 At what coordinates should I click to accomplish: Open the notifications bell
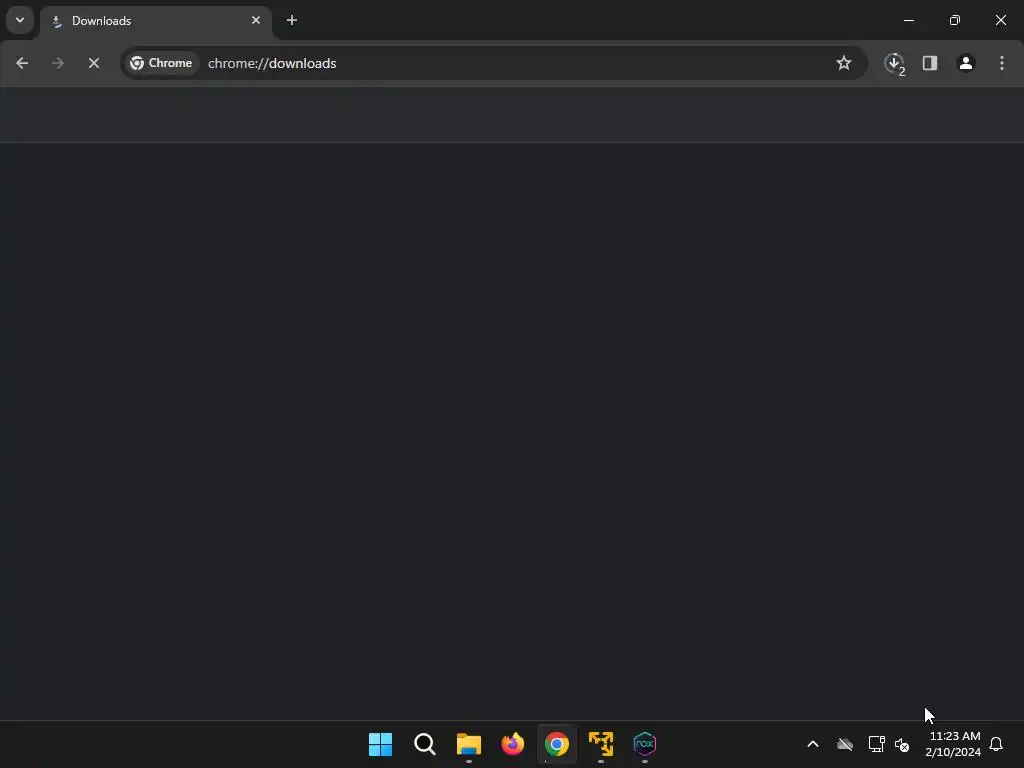(x=996, y=744)
